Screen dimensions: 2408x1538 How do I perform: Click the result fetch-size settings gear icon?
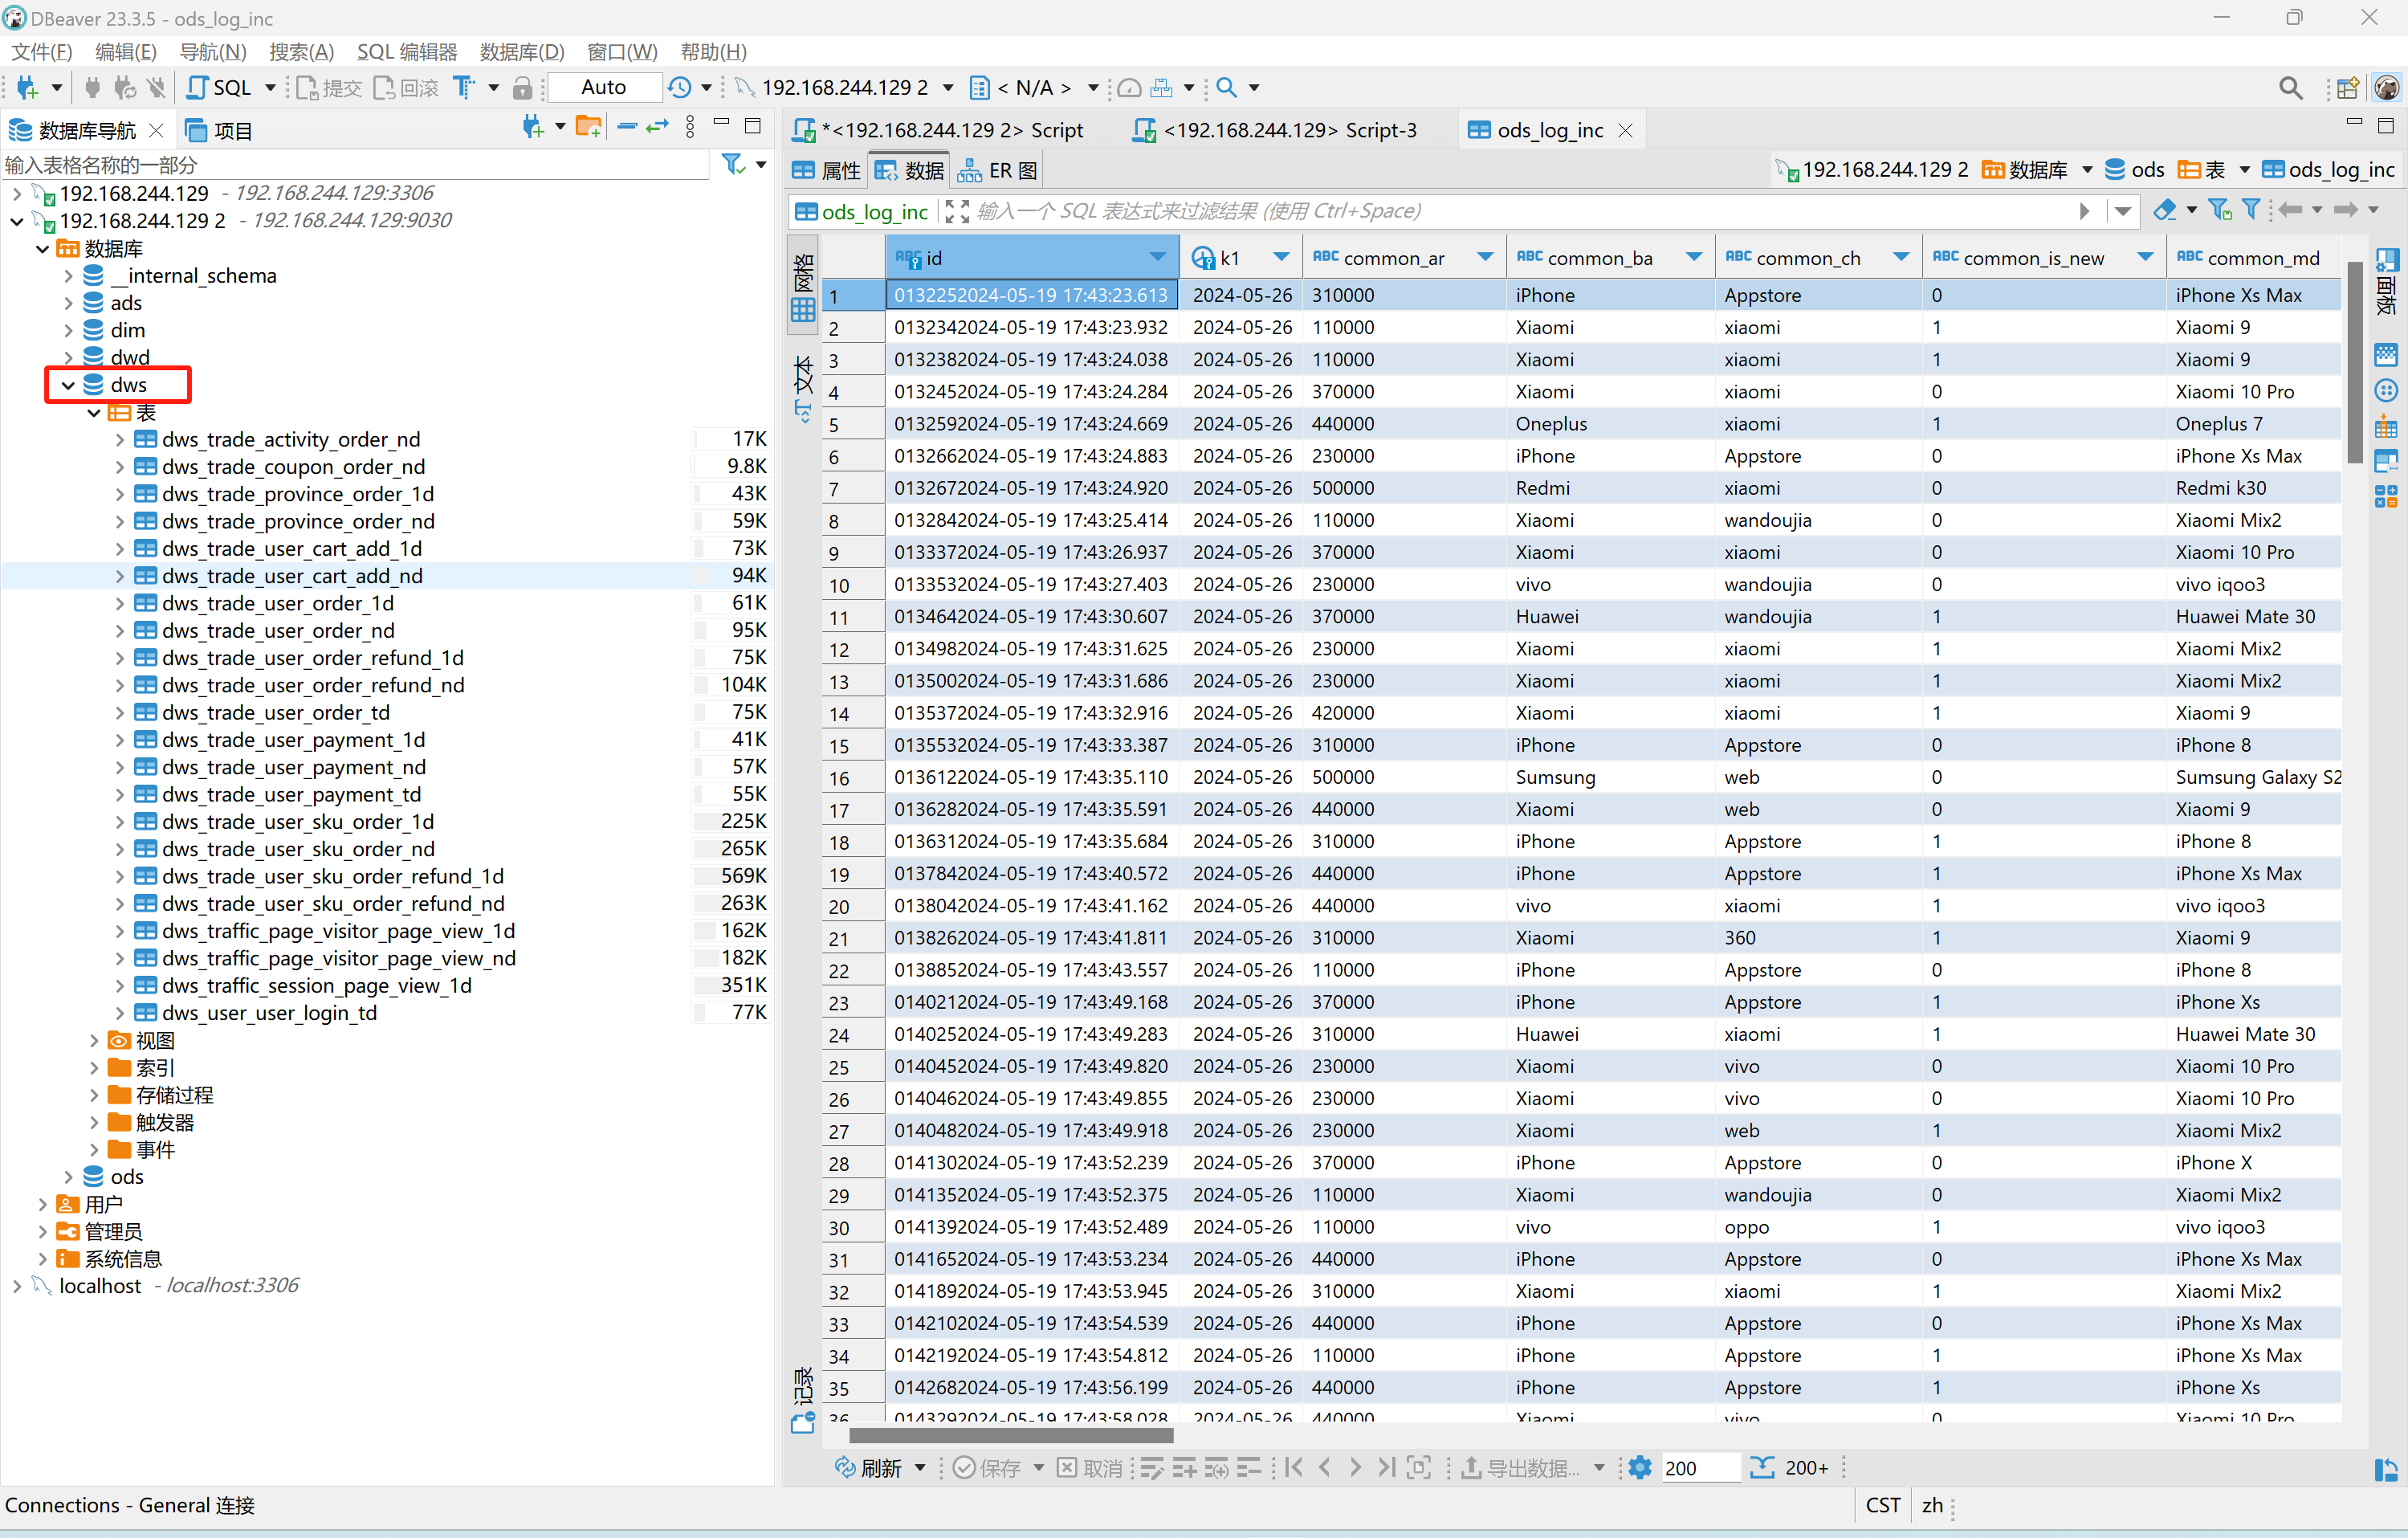click(x=1640, y=1467)
